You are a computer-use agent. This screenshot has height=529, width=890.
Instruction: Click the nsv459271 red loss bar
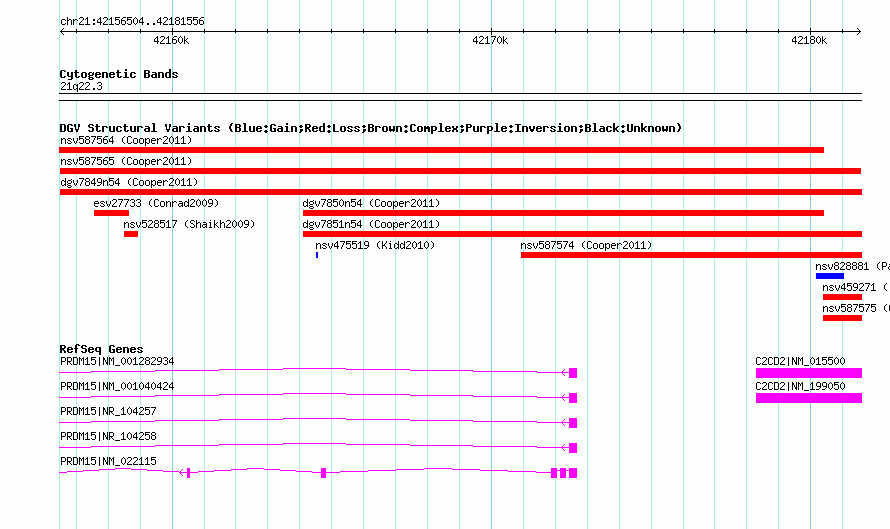point(842,297)
